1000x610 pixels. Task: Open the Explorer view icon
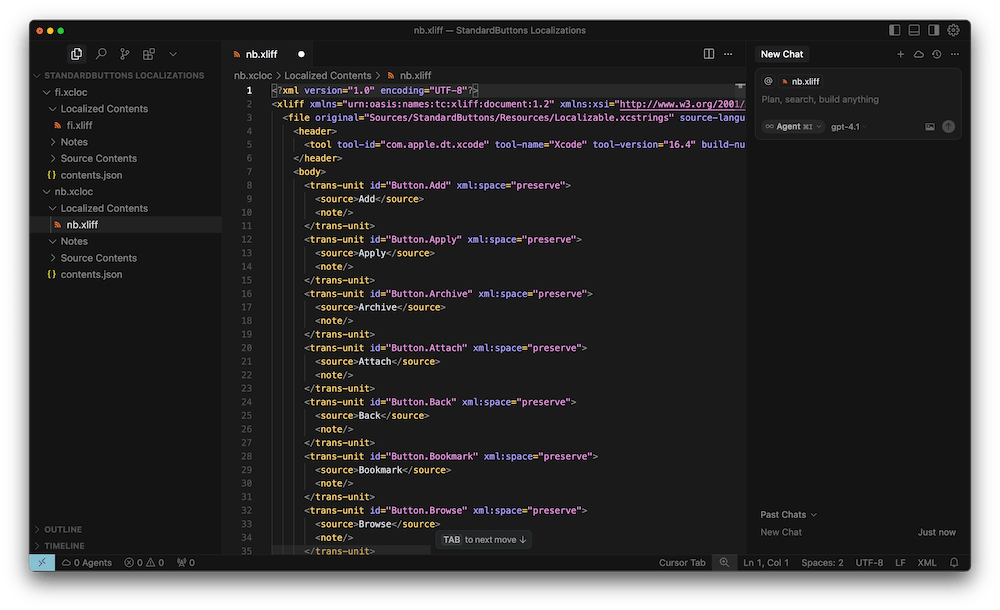click(77, 54)
